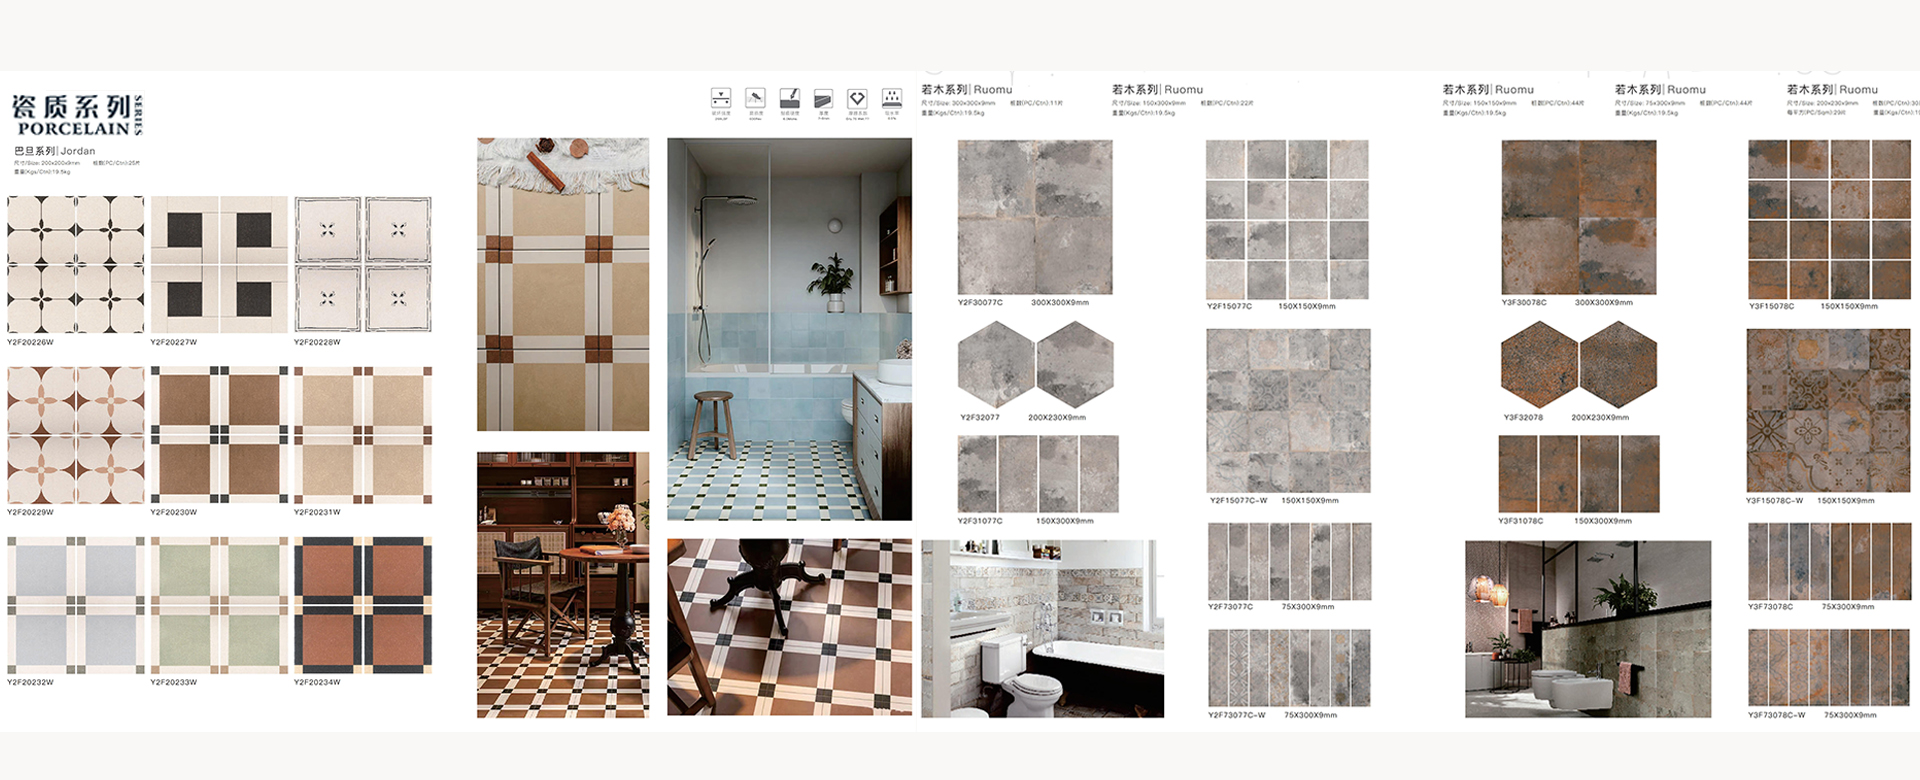Open blue bathroom shower room photo

coord(790,329)
